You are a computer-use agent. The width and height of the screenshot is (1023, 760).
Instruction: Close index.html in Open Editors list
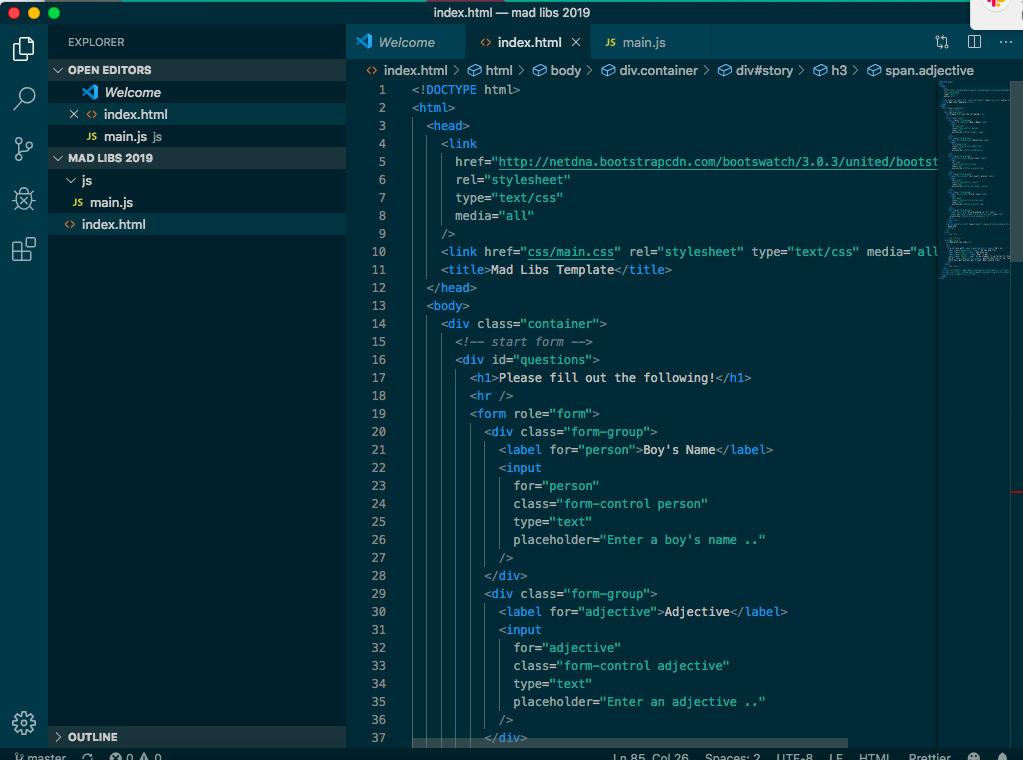click(74, 114)
